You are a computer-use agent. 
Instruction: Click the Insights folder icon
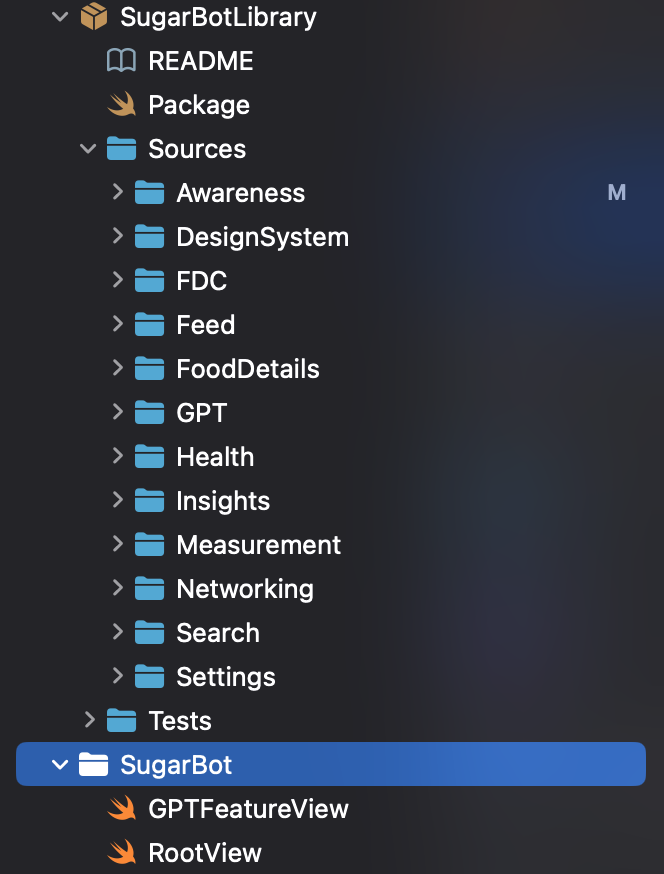point(149,501)
